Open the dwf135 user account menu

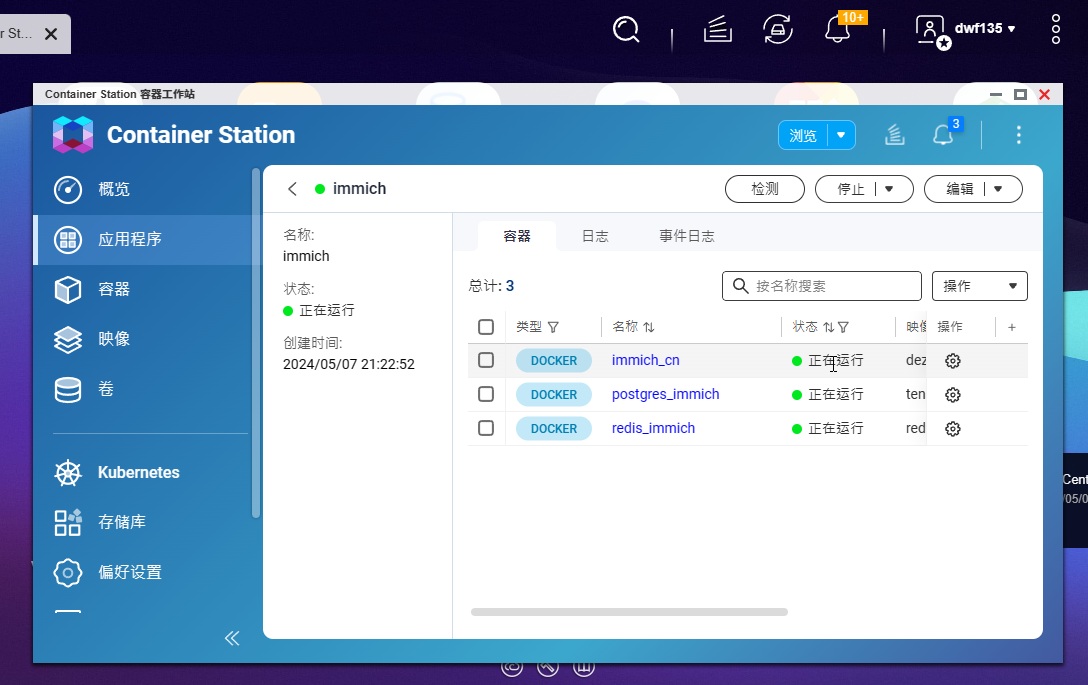click(966, 30)
